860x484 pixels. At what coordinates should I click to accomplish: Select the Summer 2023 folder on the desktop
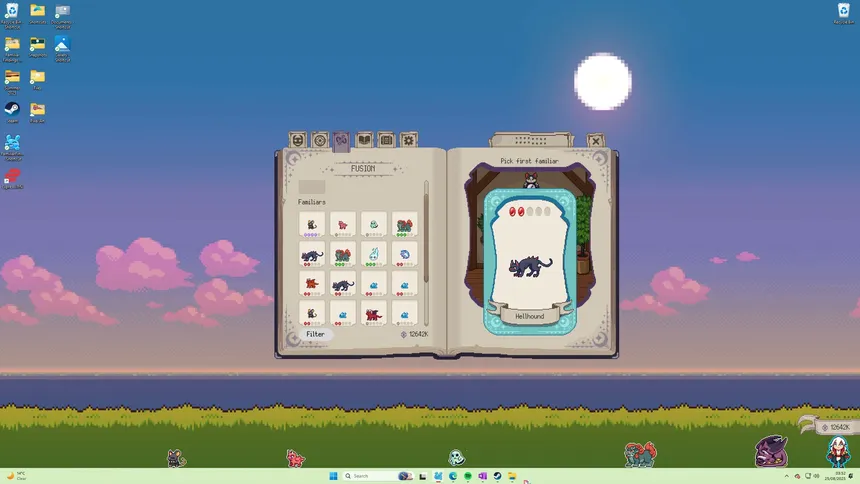pos(12,82)
